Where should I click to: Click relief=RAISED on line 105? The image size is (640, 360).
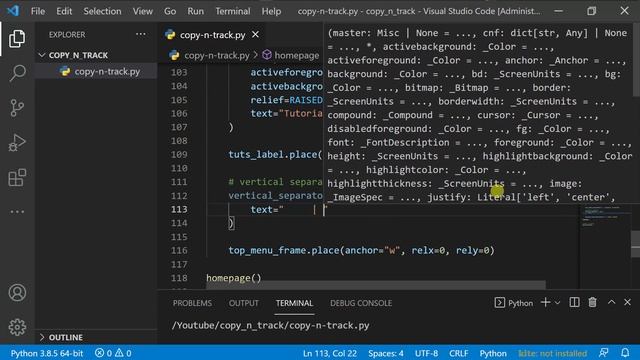click(x=286, y=100)
